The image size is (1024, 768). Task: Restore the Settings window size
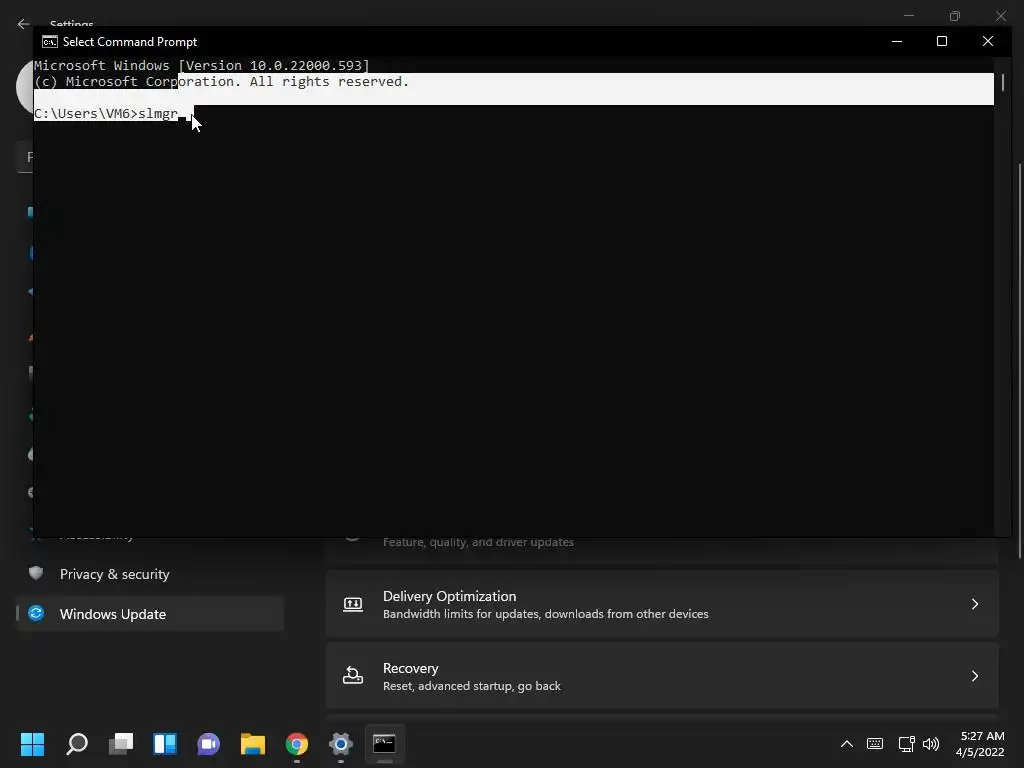tap(955, 16)
